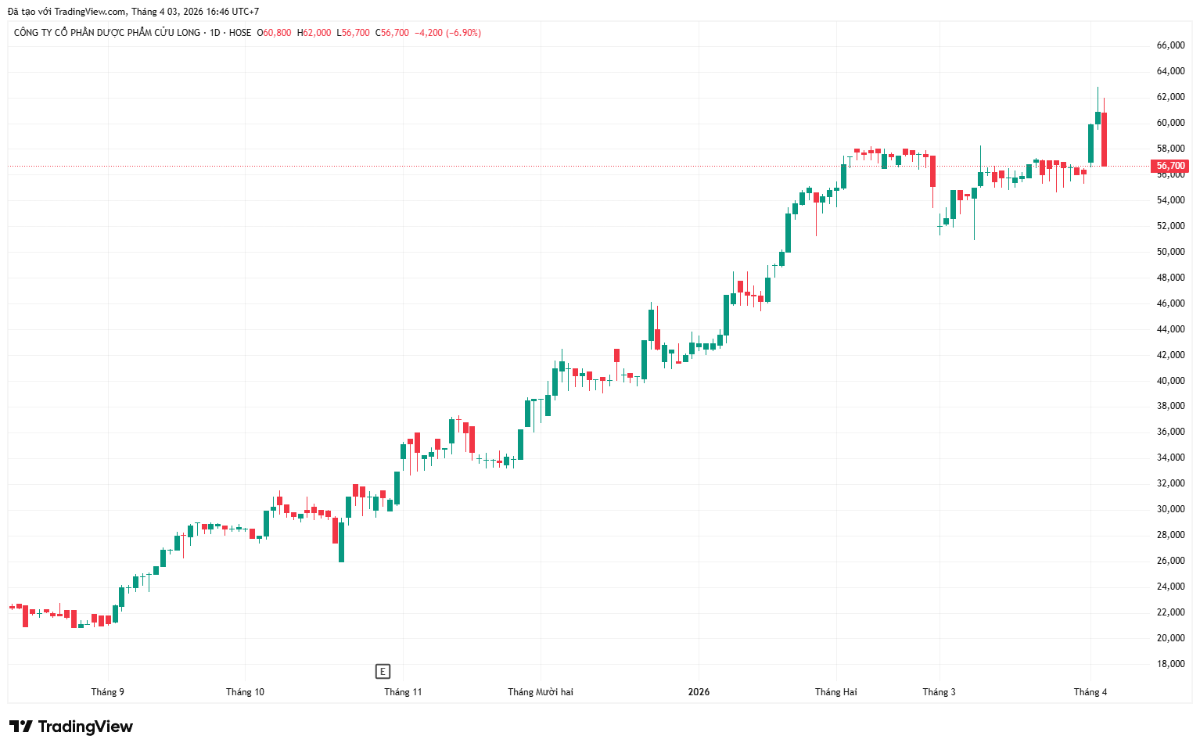
Task: Open the earnings 'E' marker
Action: pos(382,671)
